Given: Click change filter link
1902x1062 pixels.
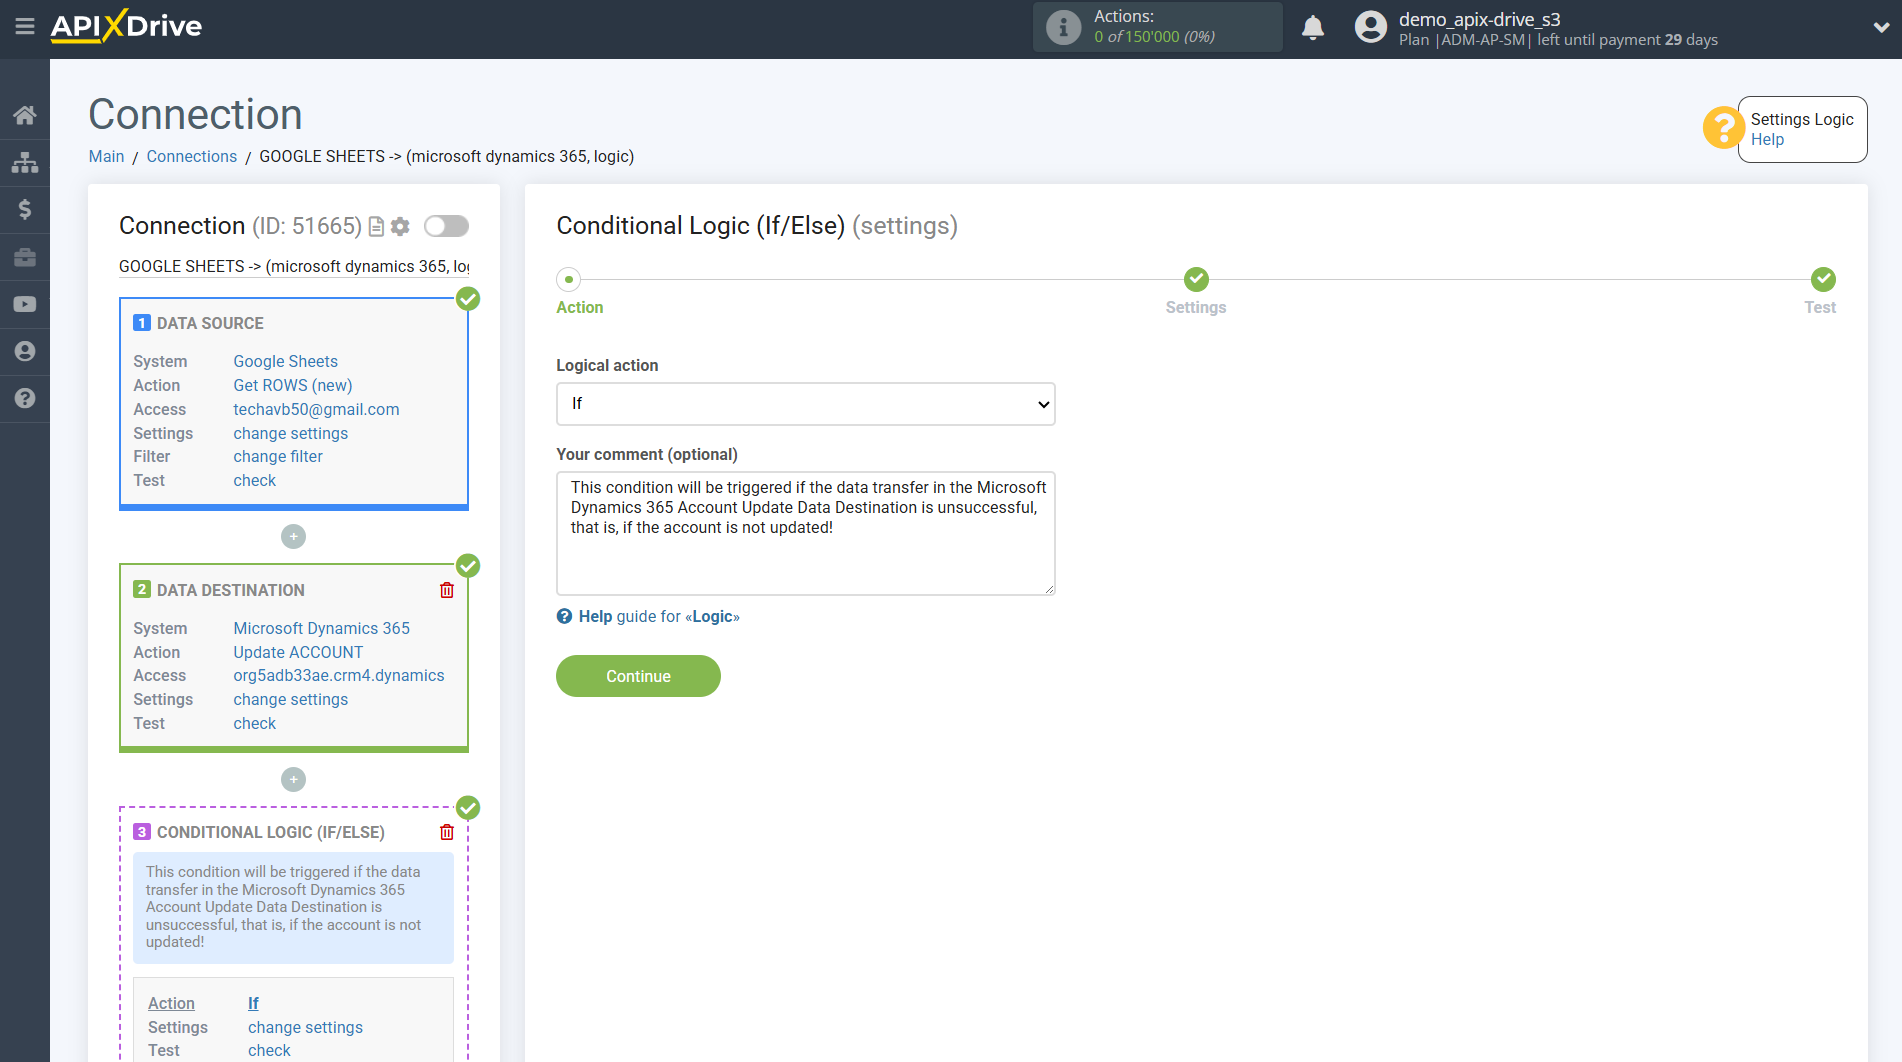Looking at the screenshot, I should pos(278,456).
